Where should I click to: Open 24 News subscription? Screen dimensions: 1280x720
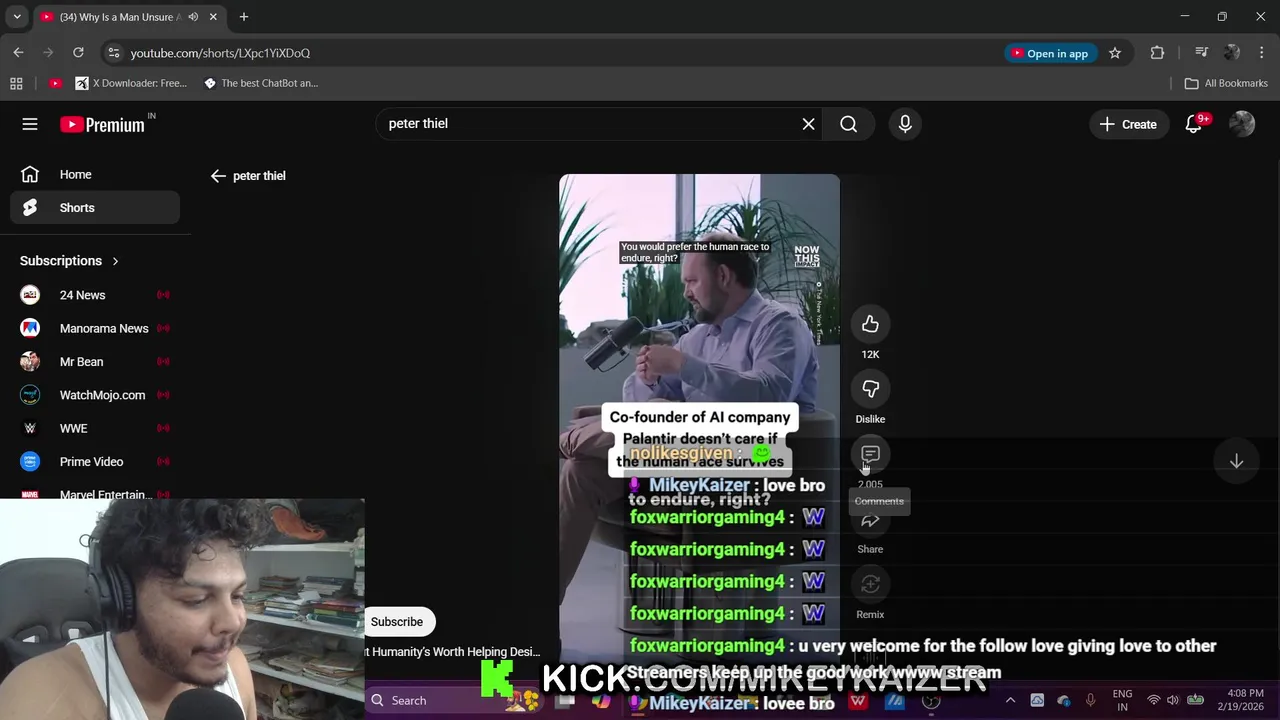click(95, 295)
